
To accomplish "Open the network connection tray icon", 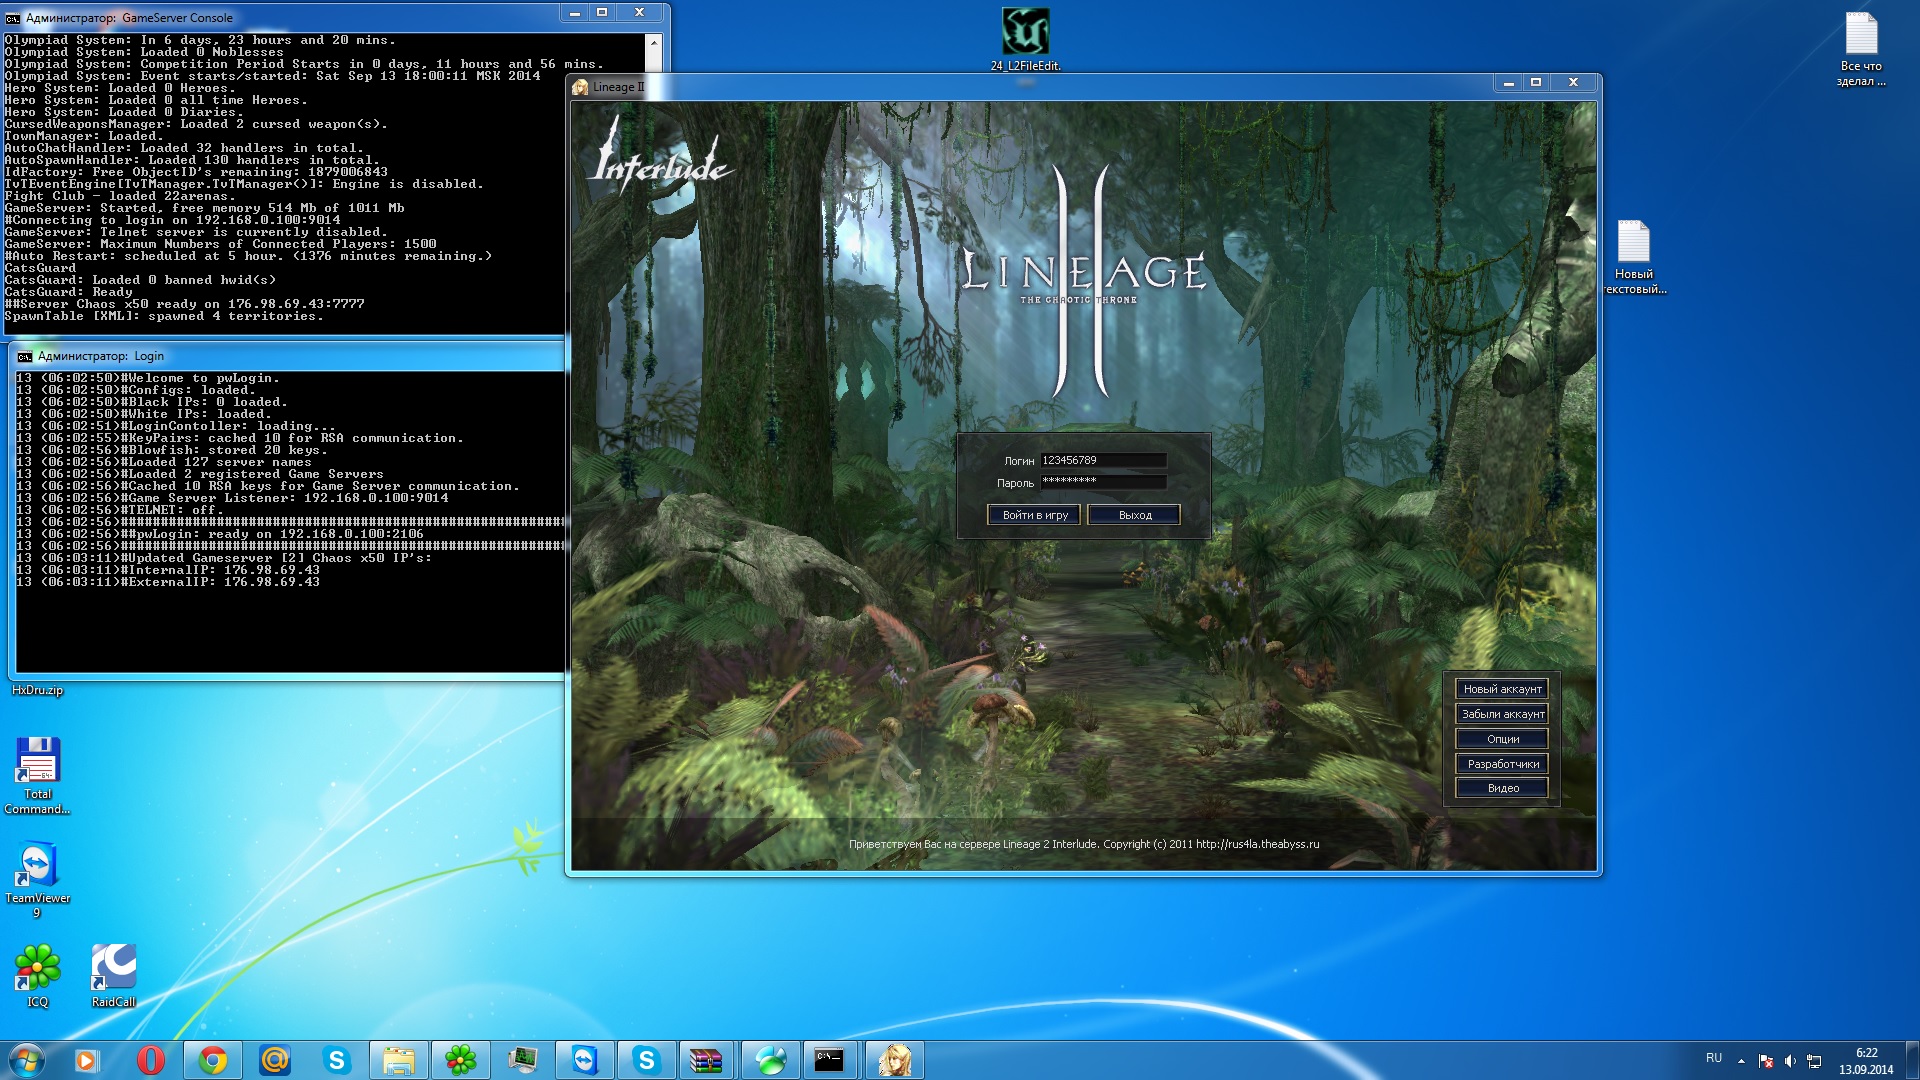I will point(1814,1061).
